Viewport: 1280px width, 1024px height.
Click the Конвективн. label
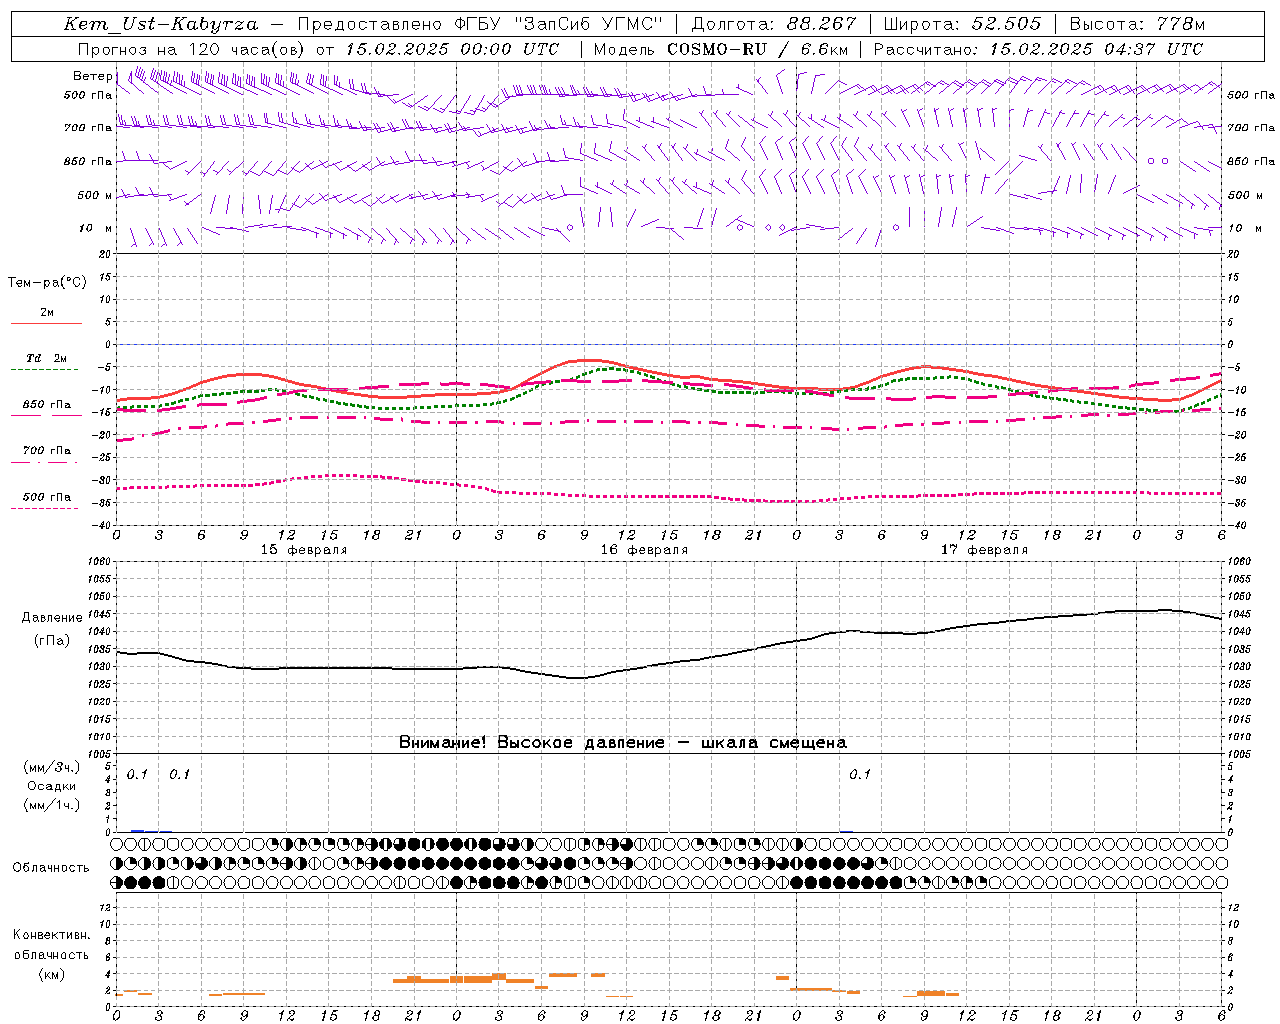coord(51,935)
